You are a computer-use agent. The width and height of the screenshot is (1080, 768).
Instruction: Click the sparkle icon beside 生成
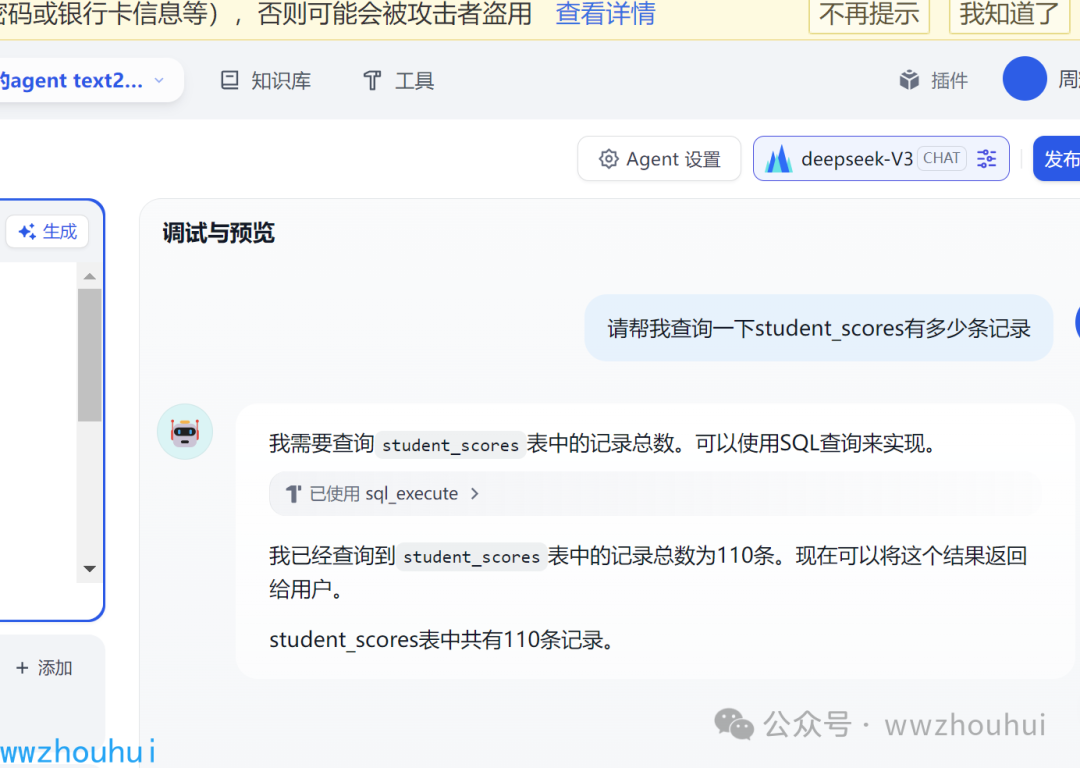tap(27, 232)
